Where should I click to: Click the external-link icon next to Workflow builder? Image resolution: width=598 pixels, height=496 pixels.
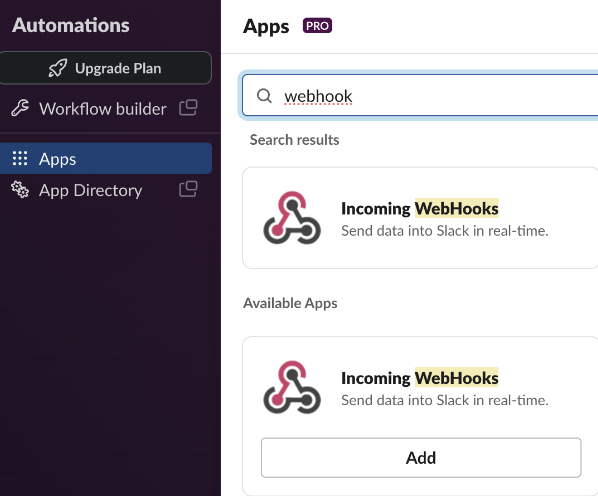pyautogui.click(x=188, y=108)
